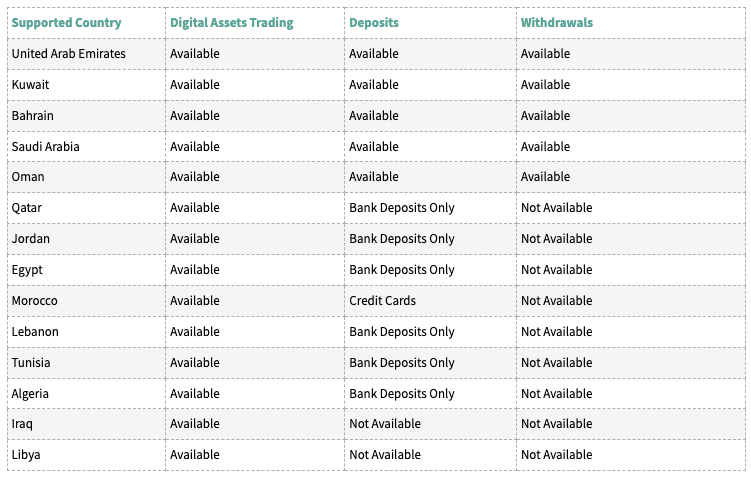Click the Withdrawals column header
The image size is (751, 480).
[557, 23]
